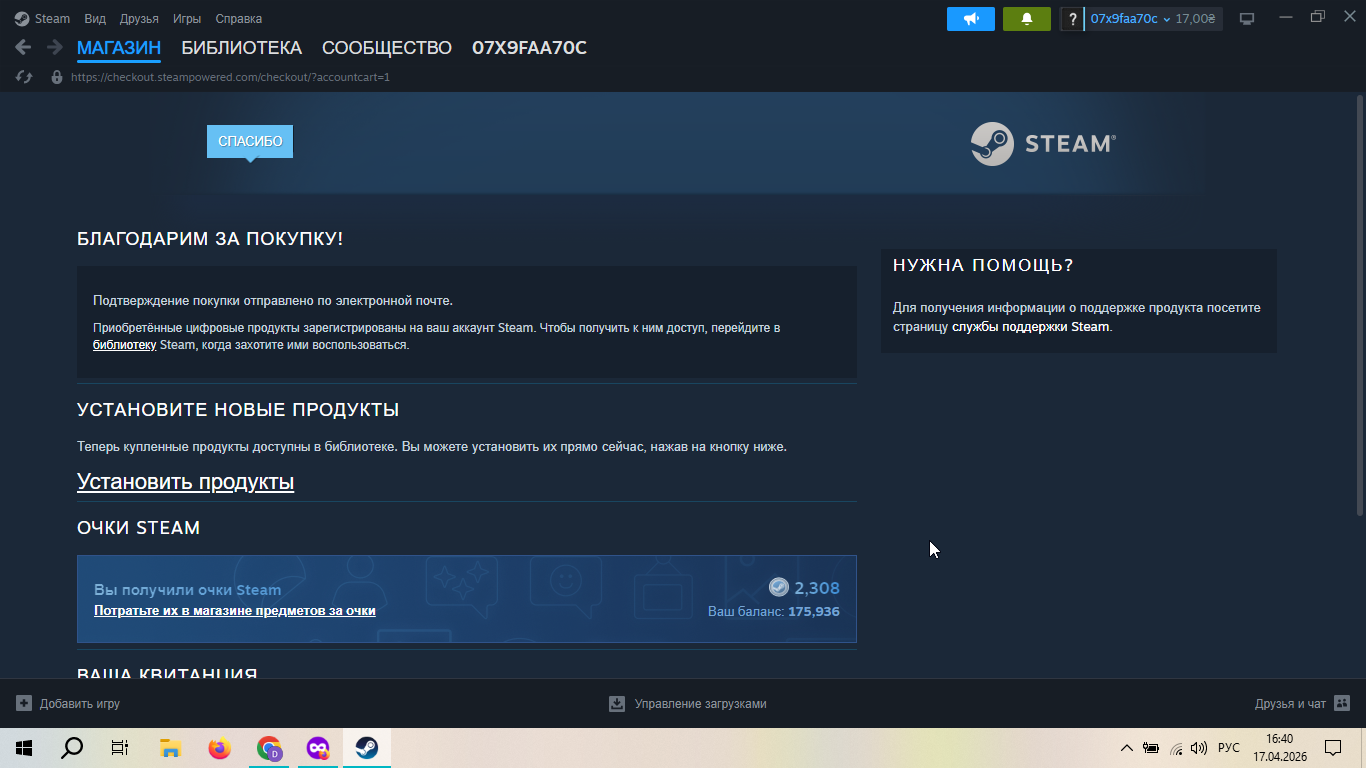The image size is (1366, 768).
Task: Open the purple masked app on taskbar
Action: tap(317, 748)
